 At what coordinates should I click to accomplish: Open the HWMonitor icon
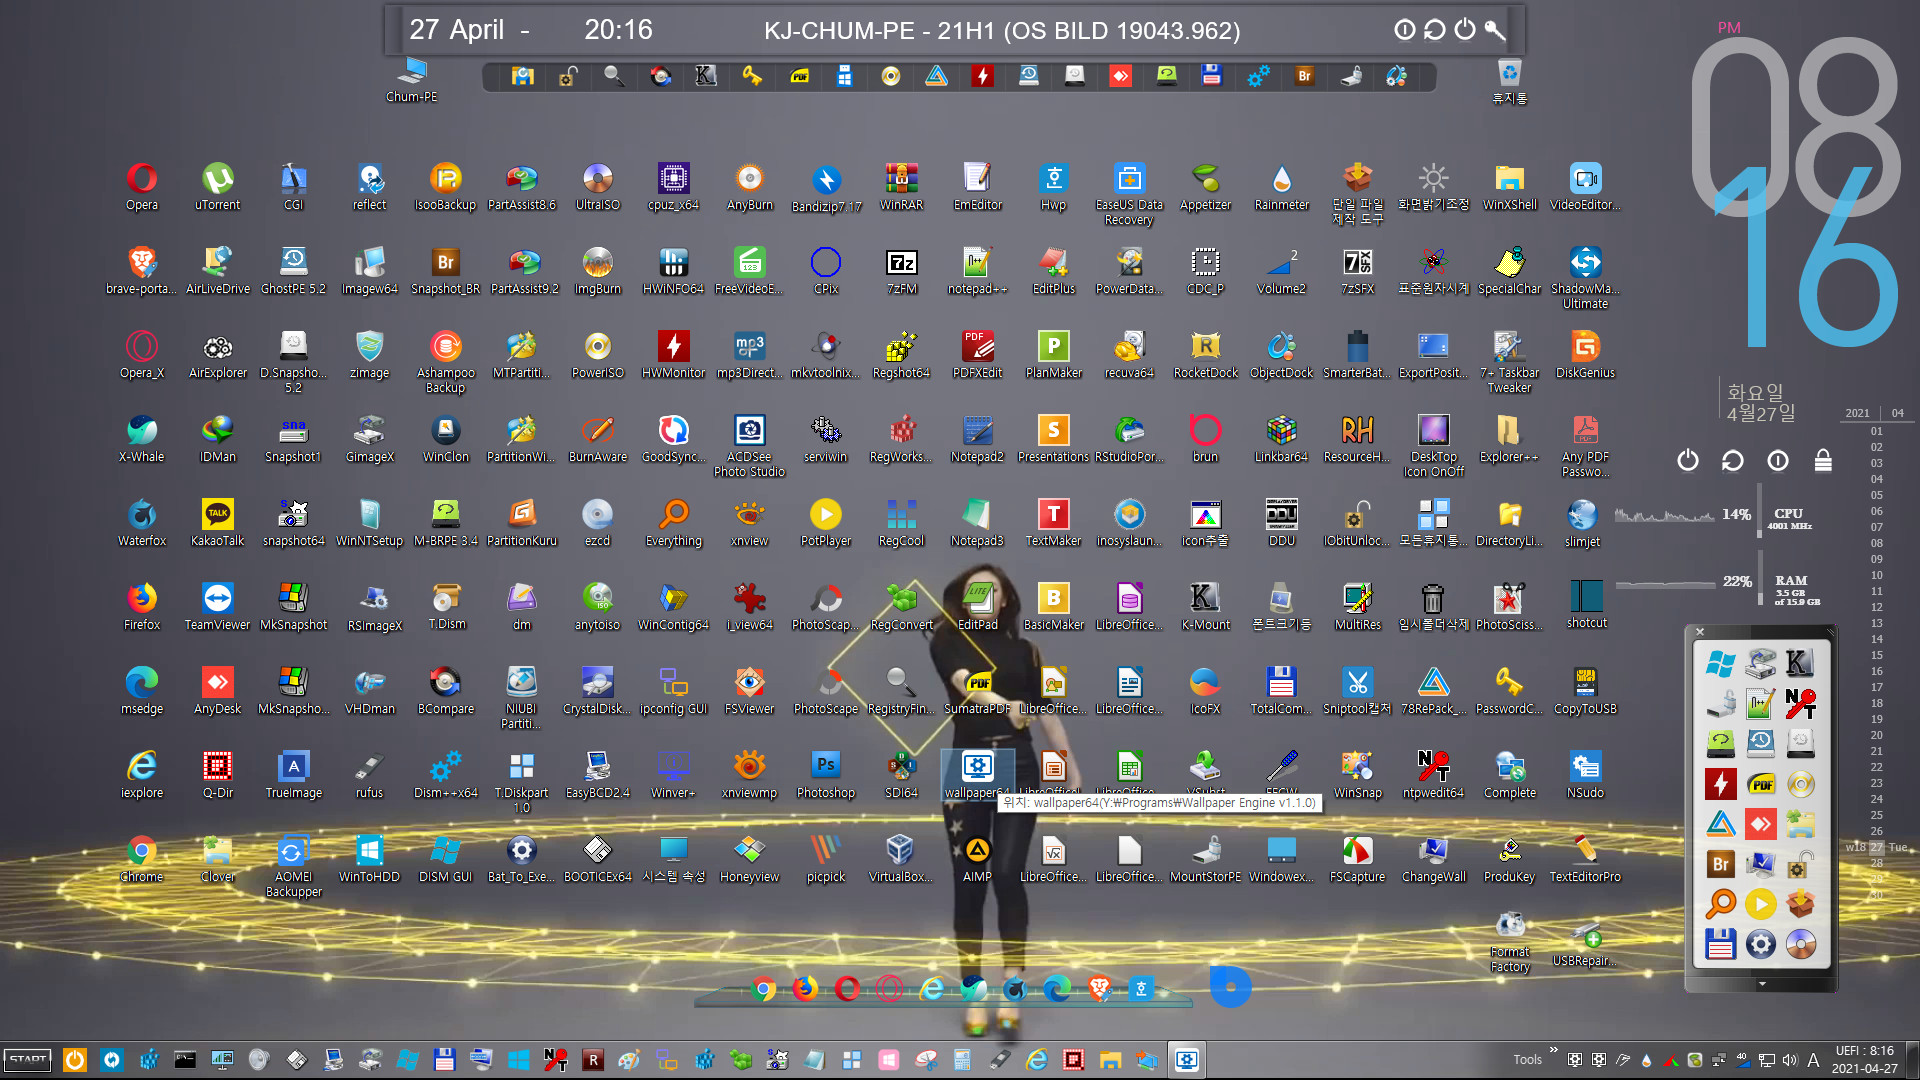673,355
